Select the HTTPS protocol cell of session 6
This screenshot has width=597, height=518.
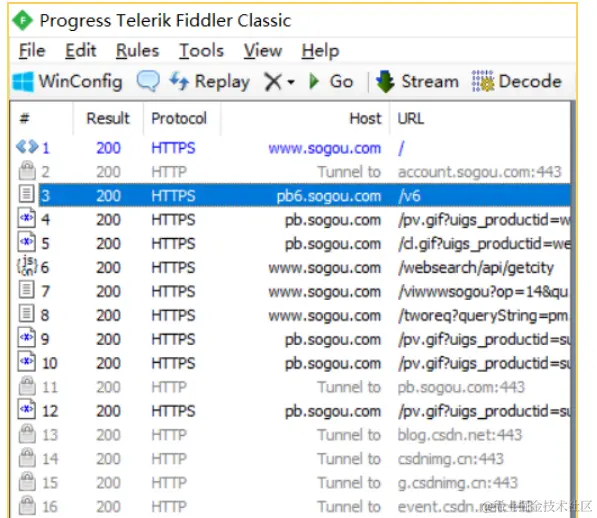[173, 268]
